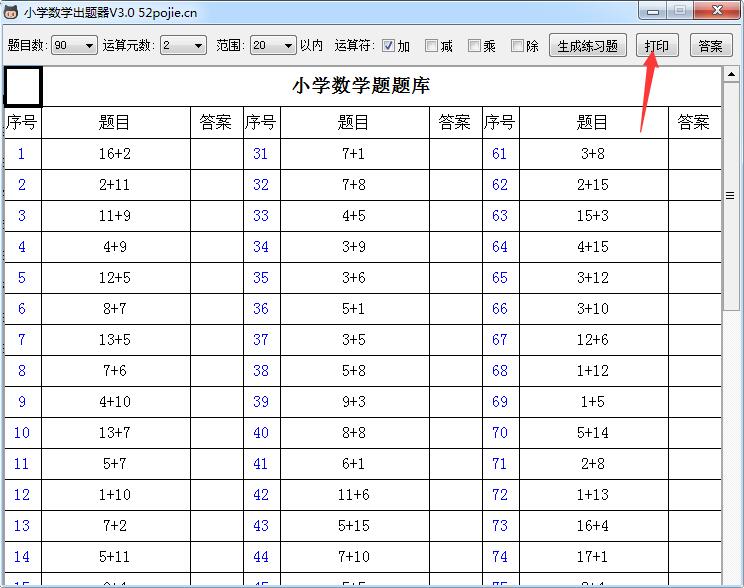The height and width of the screenshot is (588, 744).
Task: Select problem 4+10 in row 9
Action: tap(115, 402)
